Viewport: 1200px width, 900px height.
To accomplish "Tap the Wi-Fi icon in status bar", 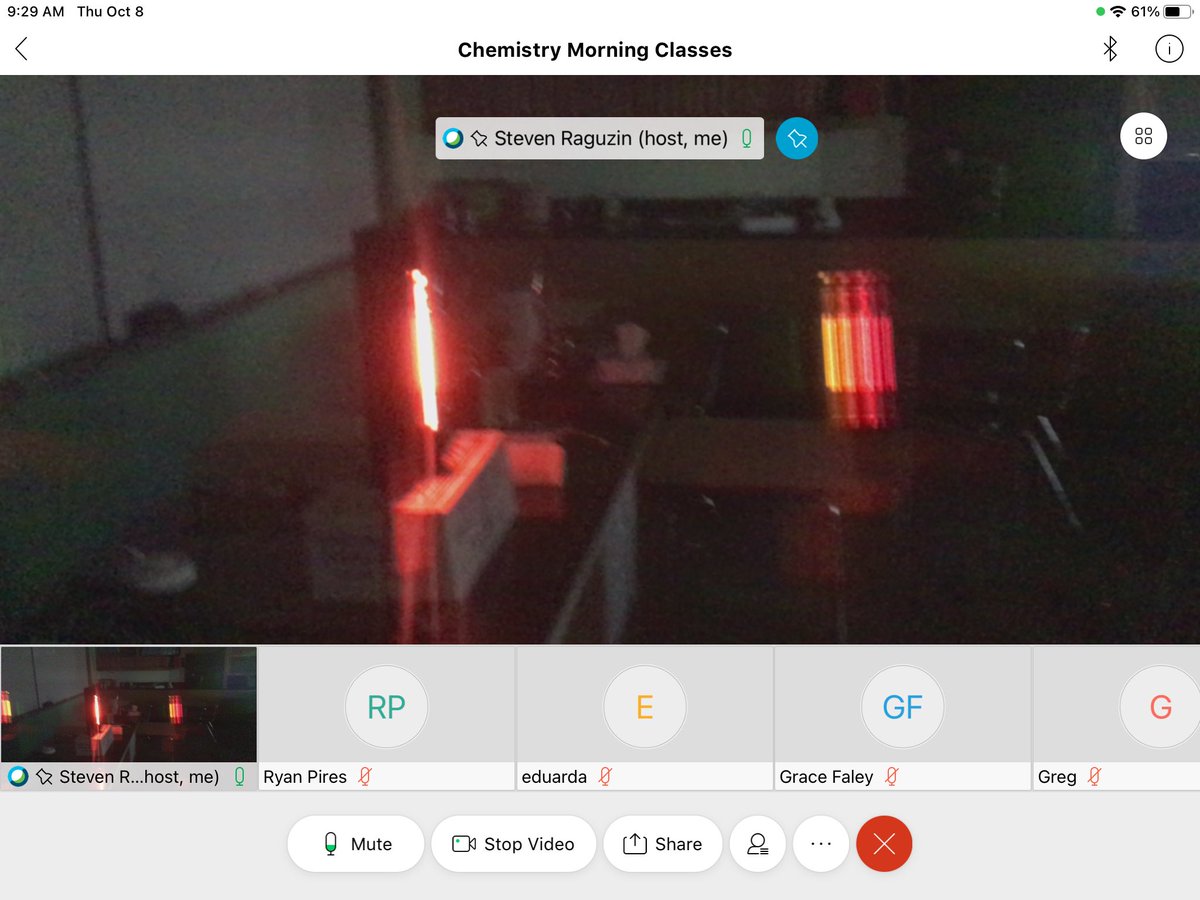I will [x=1118, y=12].
